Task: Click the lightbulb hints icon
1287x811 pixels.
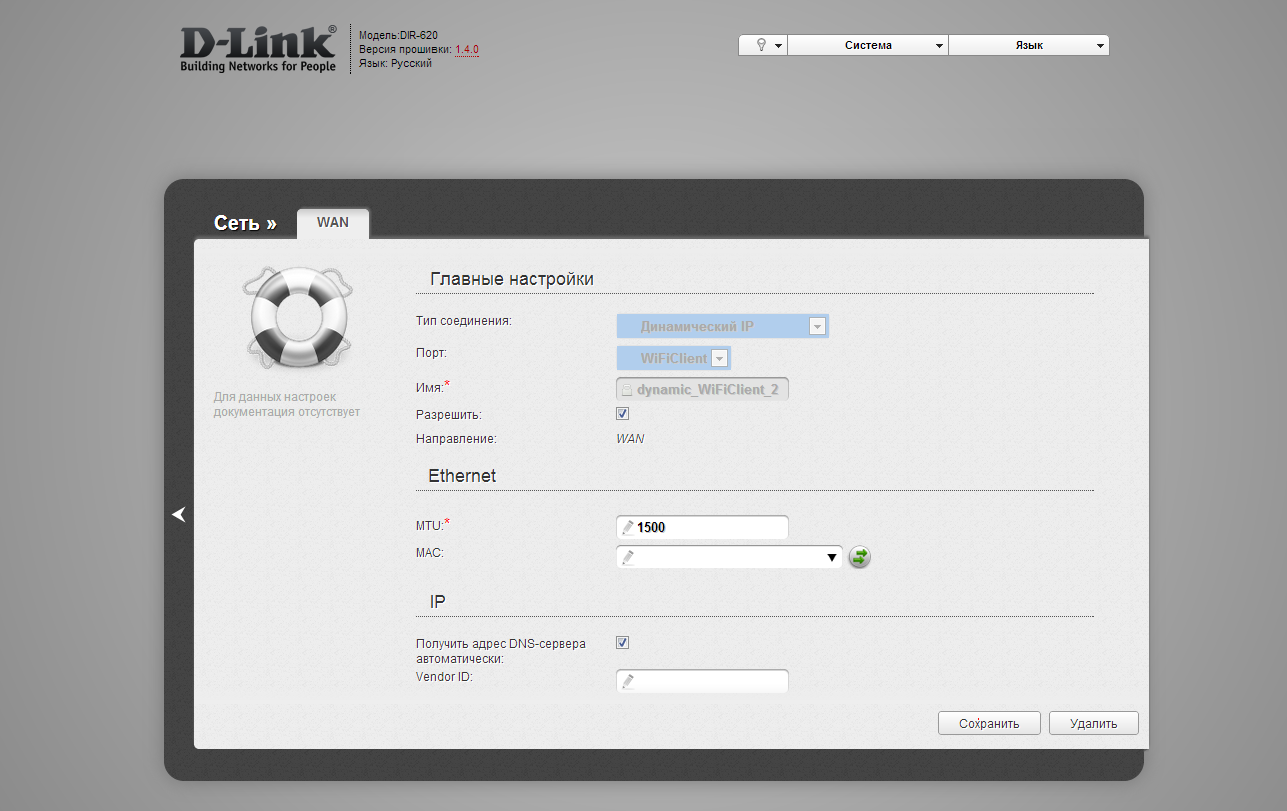Action: coord(762,45)
